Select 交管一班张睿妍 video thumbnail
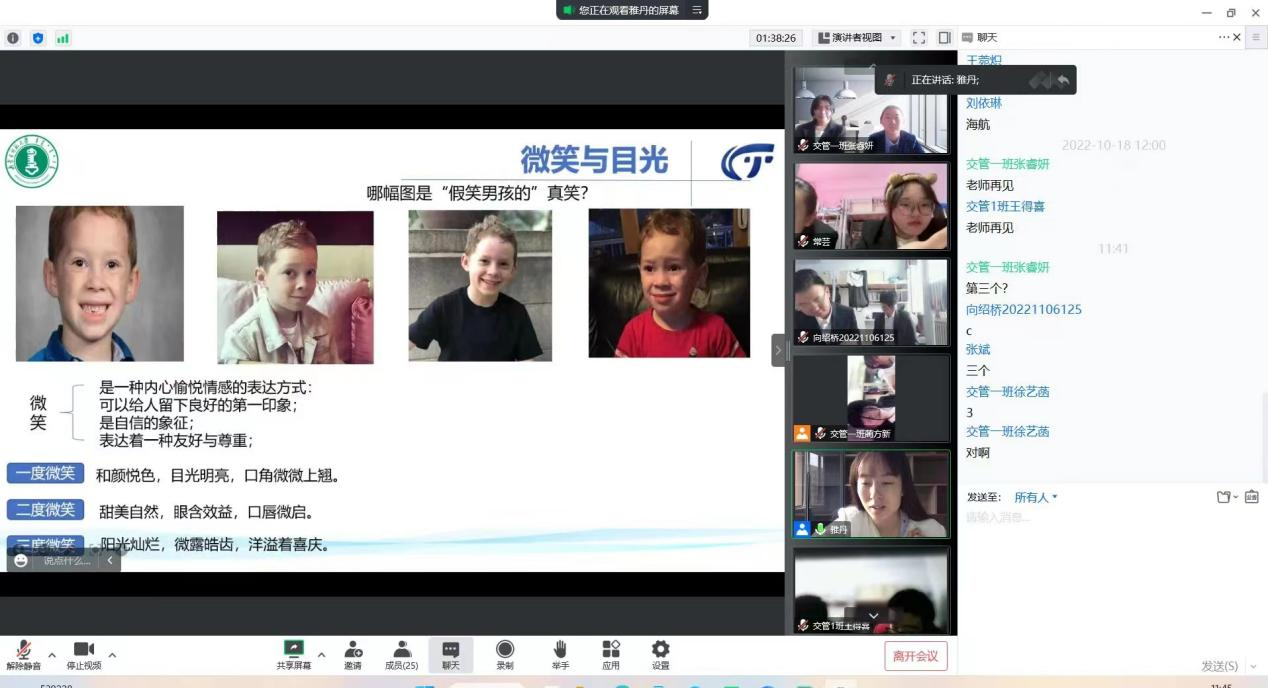Viewport: 1268px width, 688px height. pos(871,110)
